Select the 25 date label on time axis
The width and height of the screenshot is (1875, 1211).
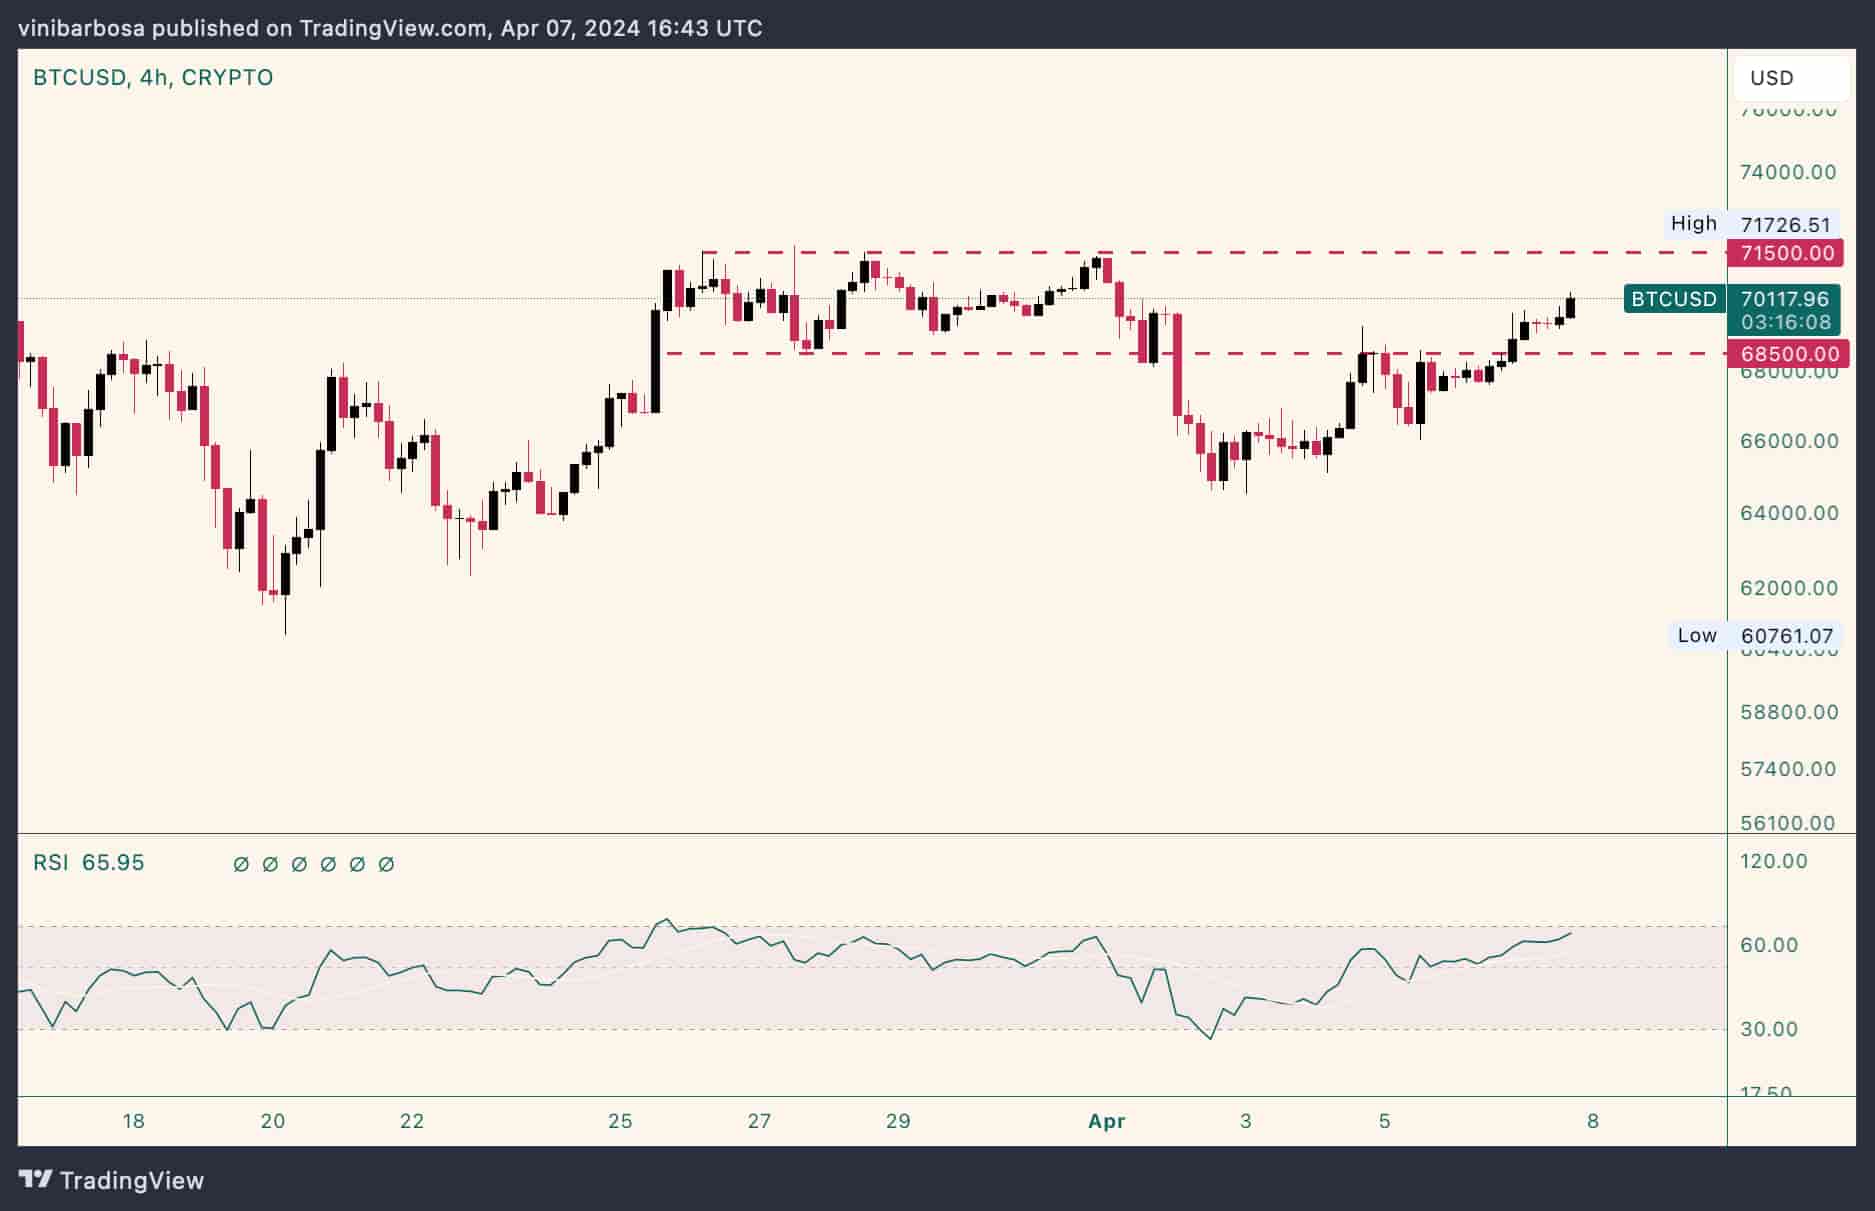pyautogui.click(x=620, y=1121)
